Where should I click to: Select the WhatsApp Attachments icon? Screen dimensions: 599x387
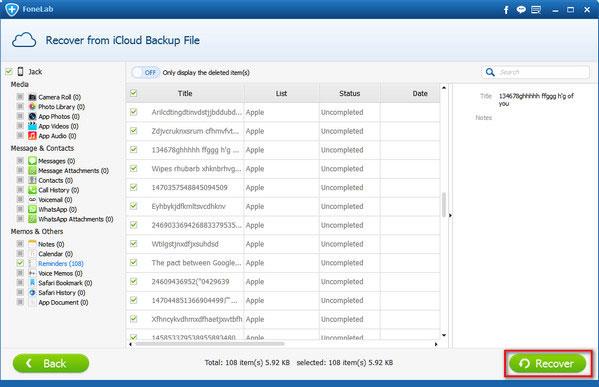point(32,219)
